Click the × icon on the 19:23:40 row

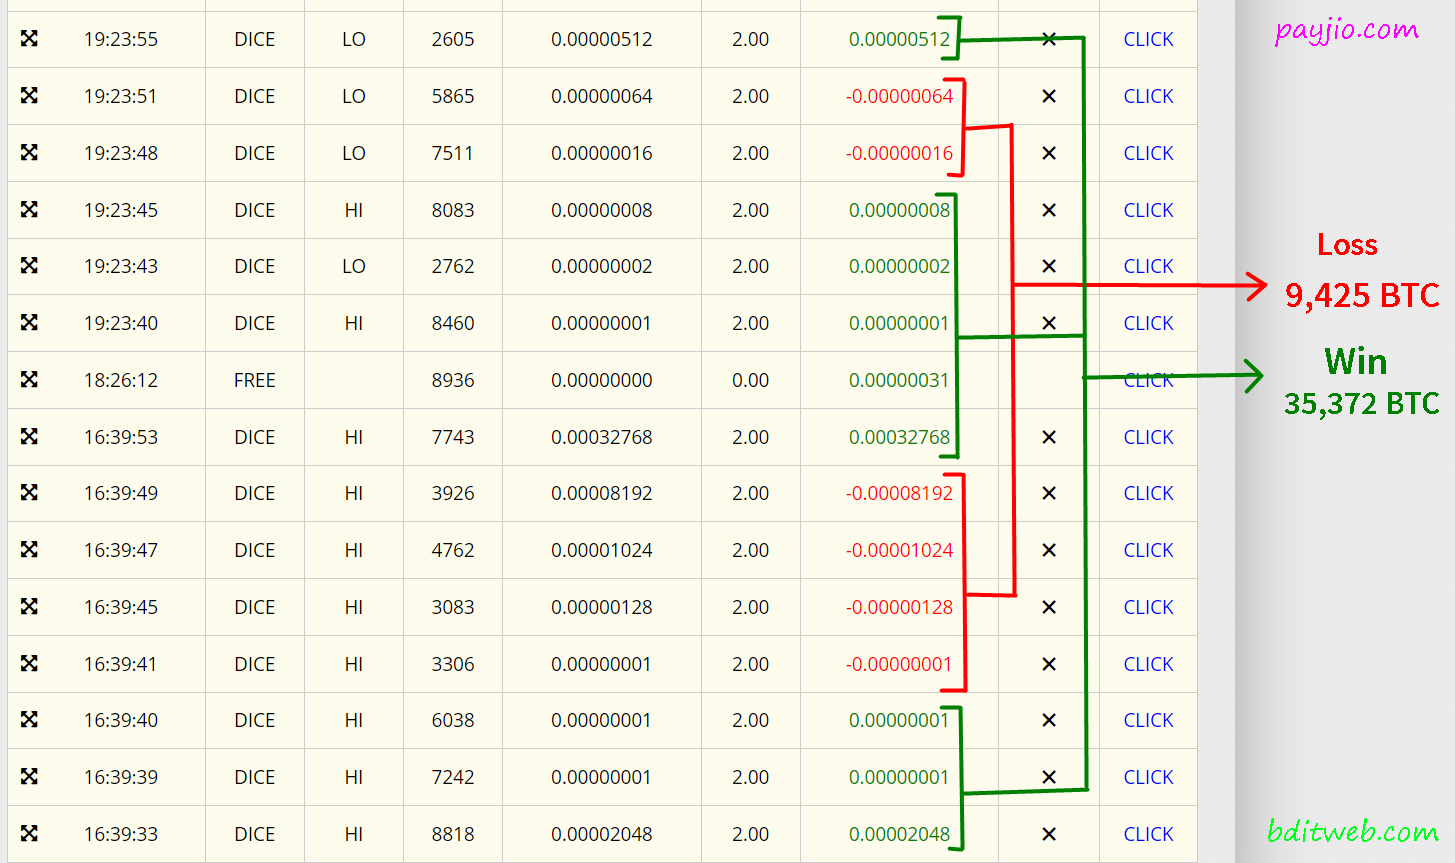point(1050,323)
